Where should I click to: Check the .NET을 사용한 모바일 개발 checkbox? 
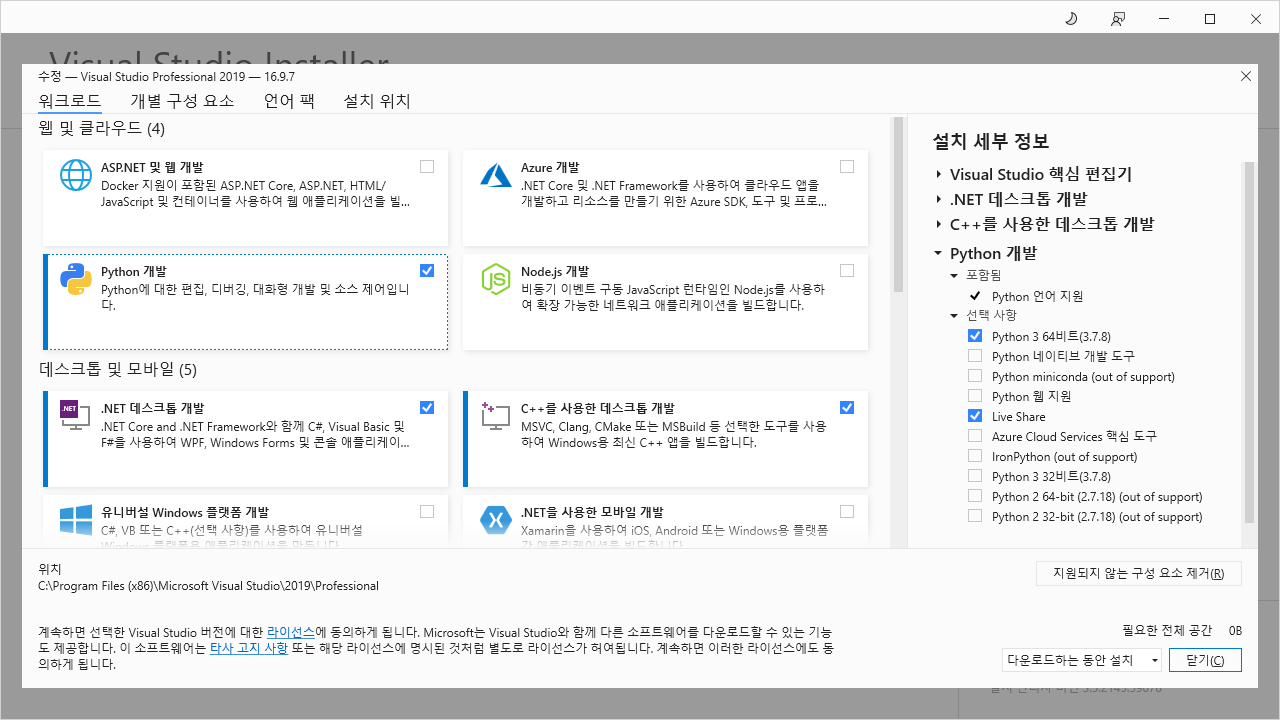[847, 511]
